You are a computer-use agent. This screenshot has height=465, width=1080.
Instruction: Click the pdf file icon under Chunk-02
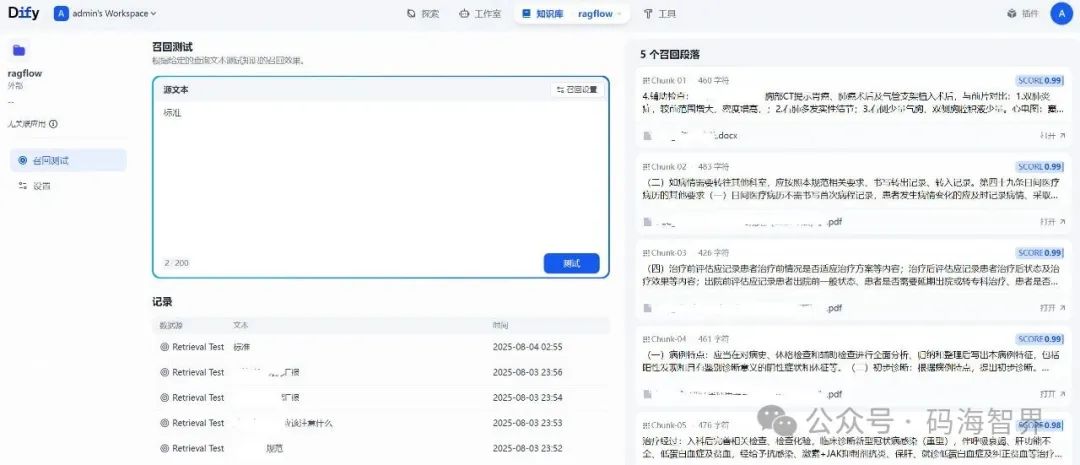click(647, 222)
